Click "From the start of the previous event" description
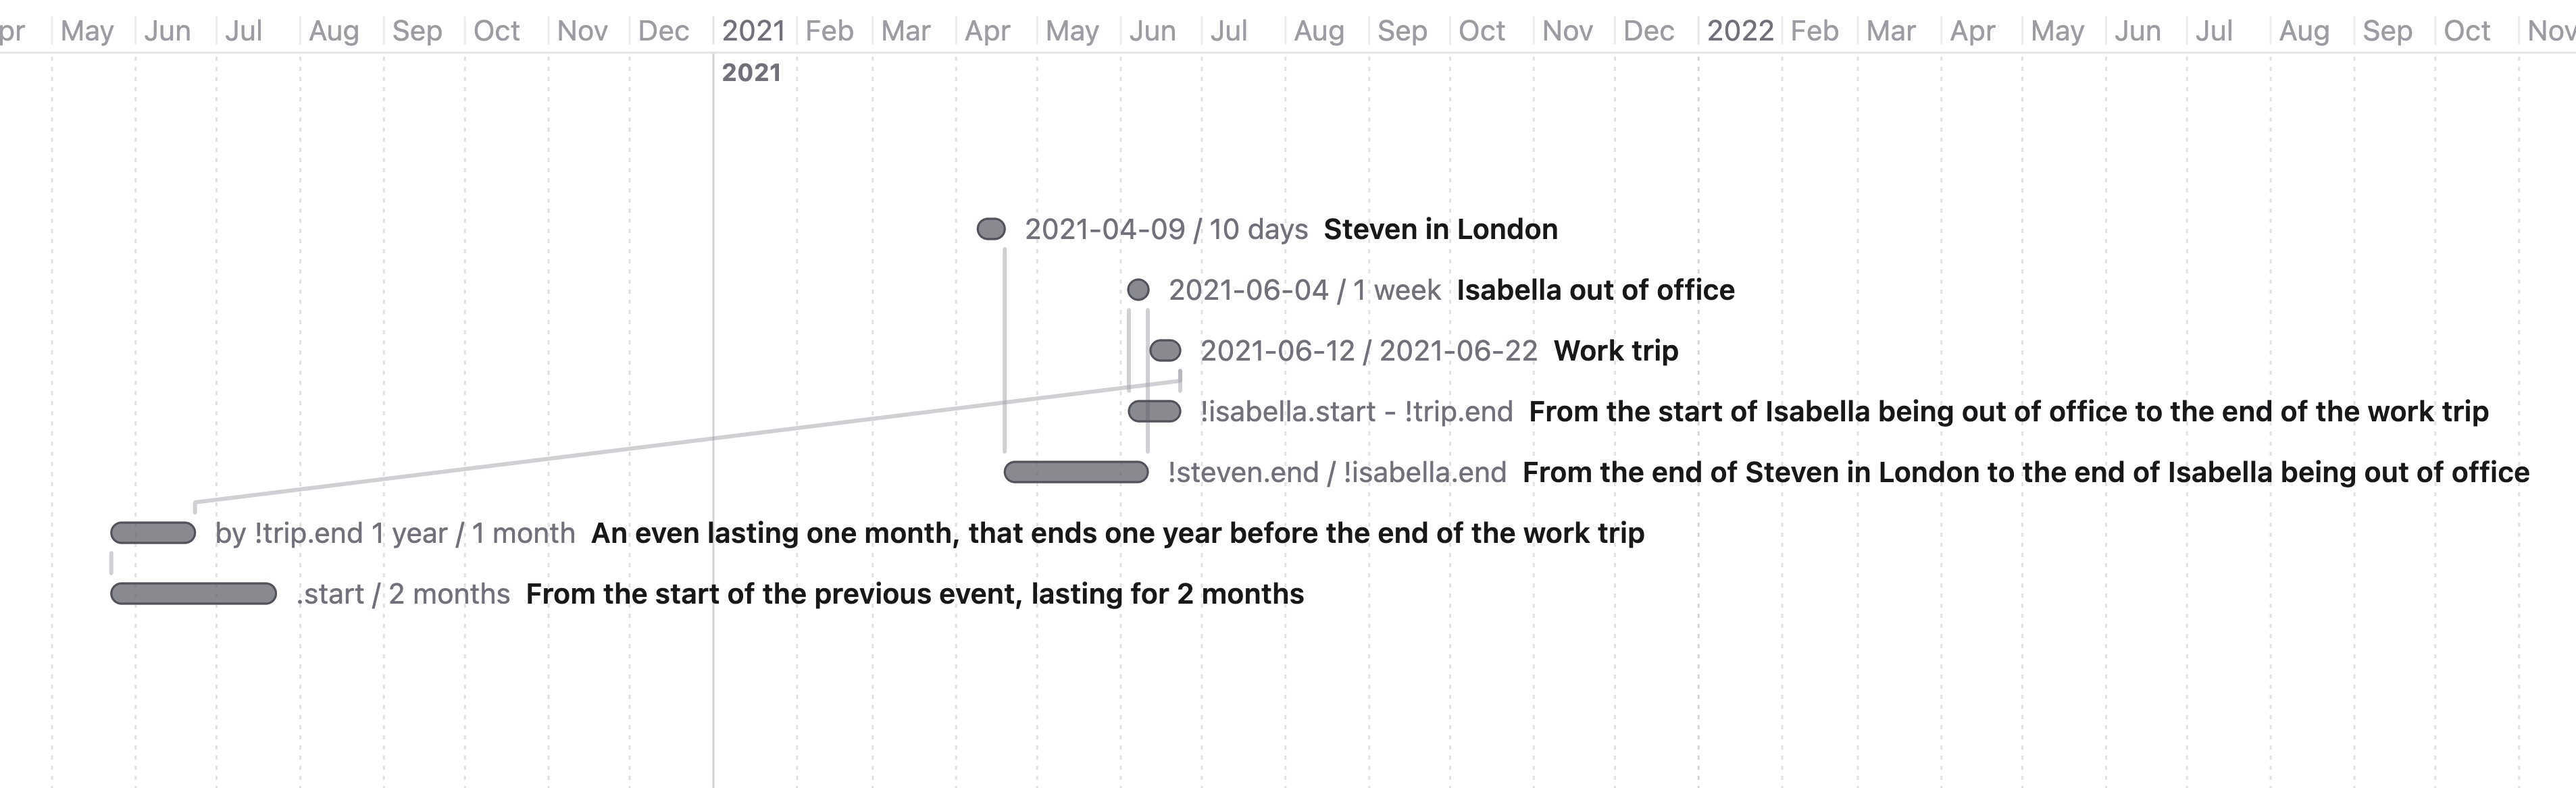2576x788 pixels. [x=914, y=594]
